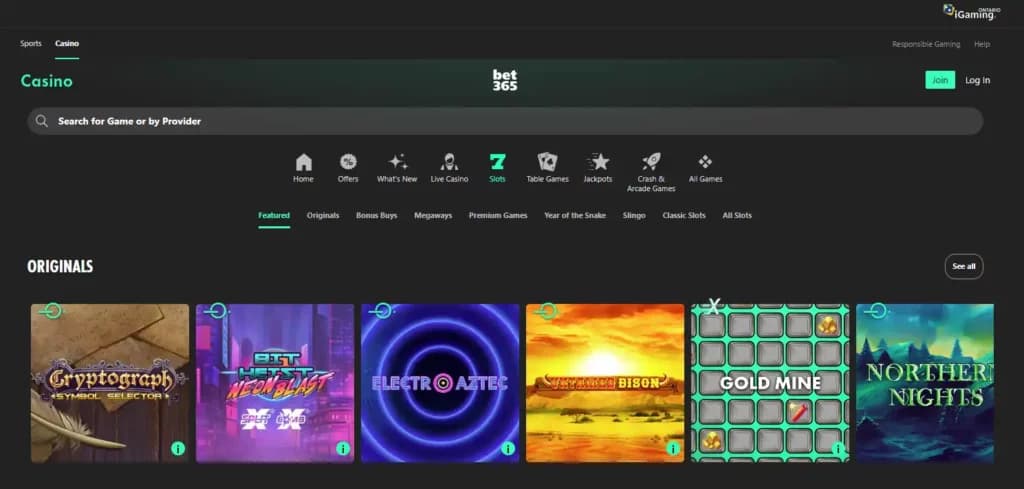Open the Bonus Buys tab

coord(376,215)
